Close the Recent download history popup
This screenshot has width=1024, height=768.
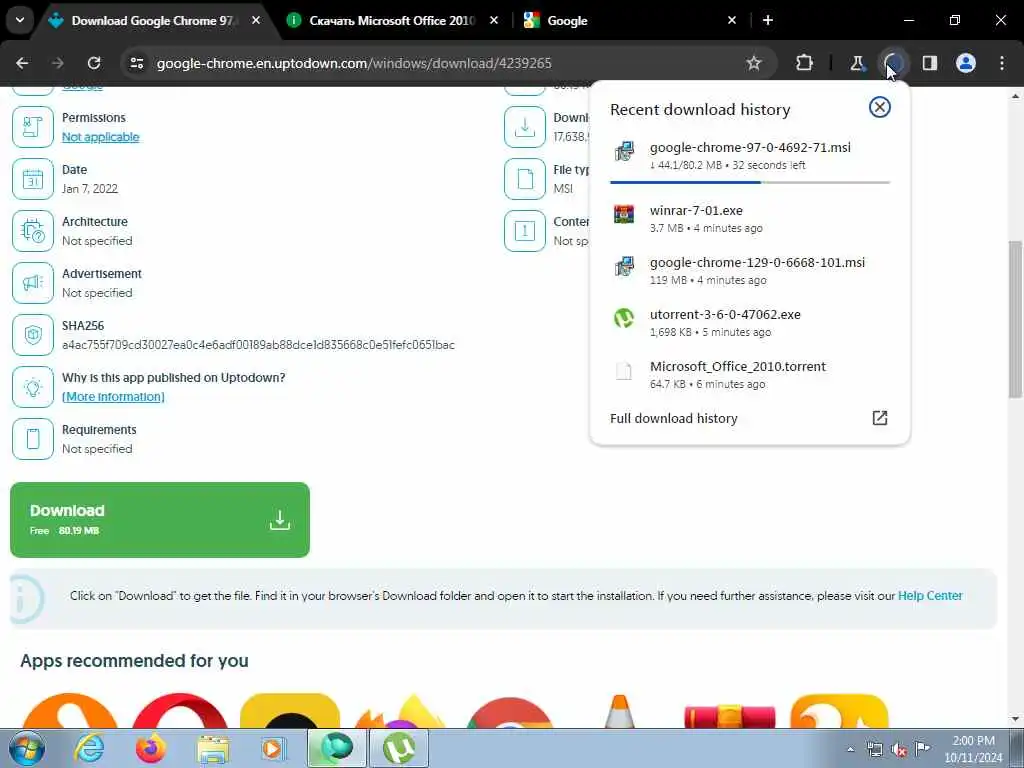coord(880,107)
